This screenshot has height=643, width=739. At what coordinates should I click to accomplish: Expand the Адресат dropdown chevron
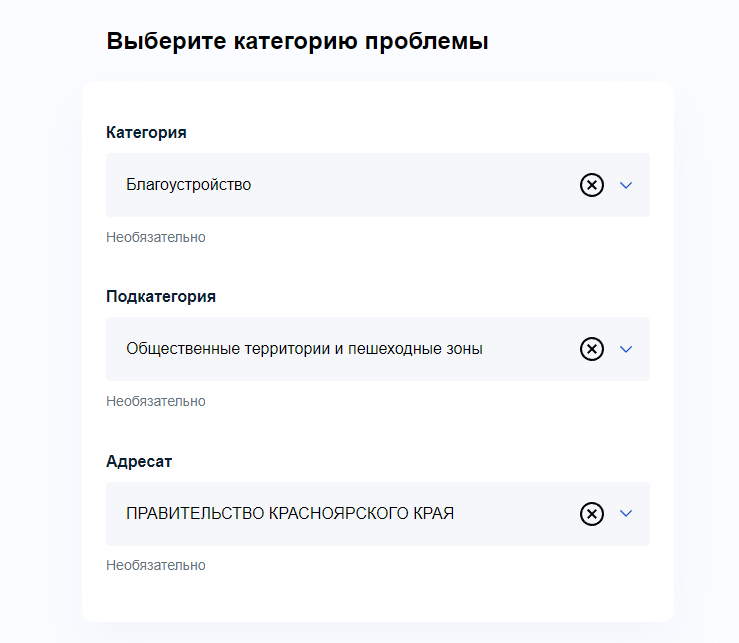625,513
